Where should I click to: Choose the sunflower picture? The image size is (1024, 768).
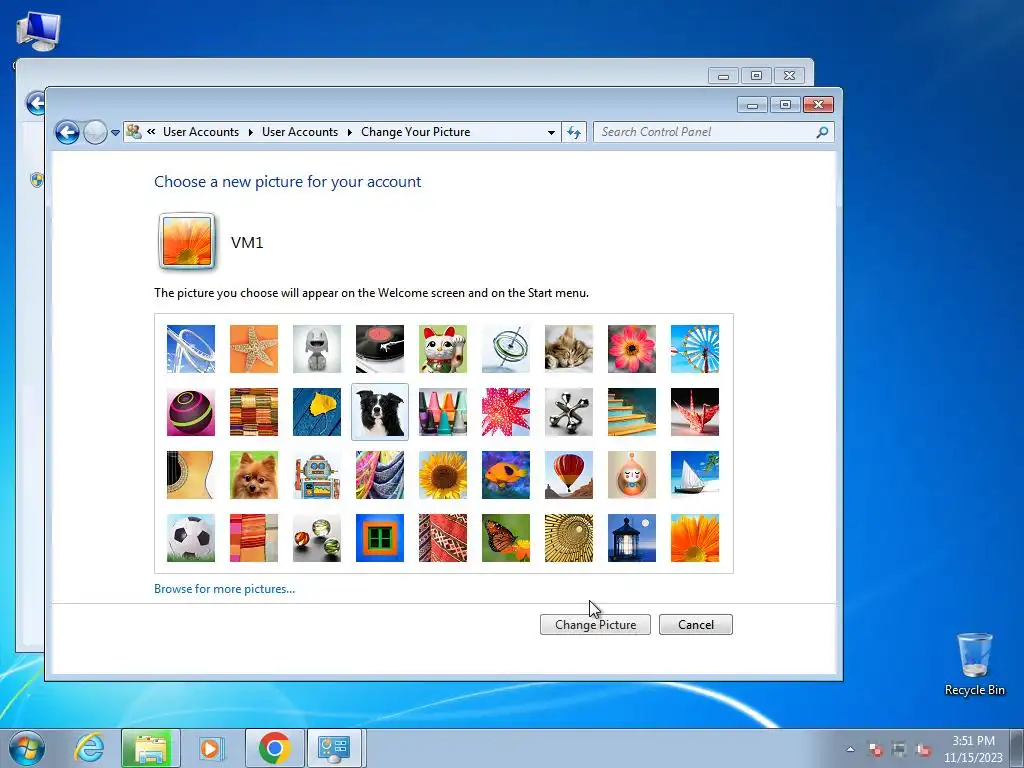coord(443,475)
